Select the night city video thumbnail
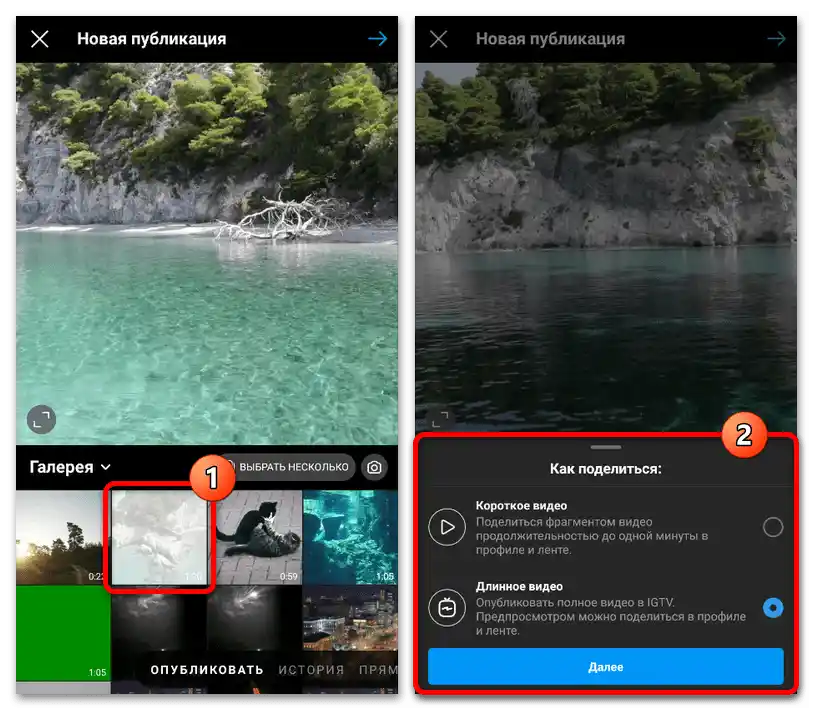 coord(351,618)
